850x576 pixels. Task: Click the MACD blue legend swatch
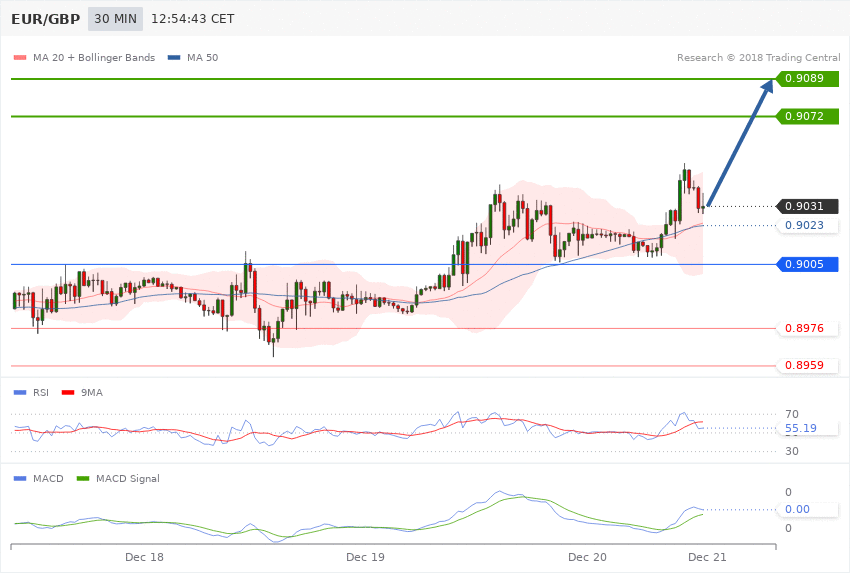(20, 478)
